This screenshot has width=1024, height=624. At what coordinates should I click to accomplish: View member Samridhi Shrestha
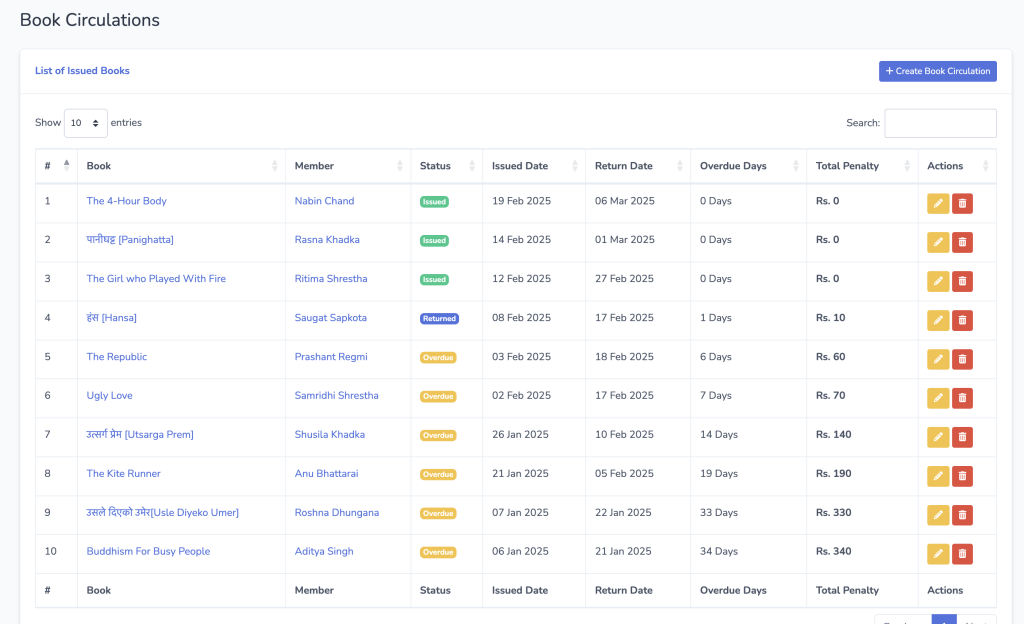[x=336, y=396]
